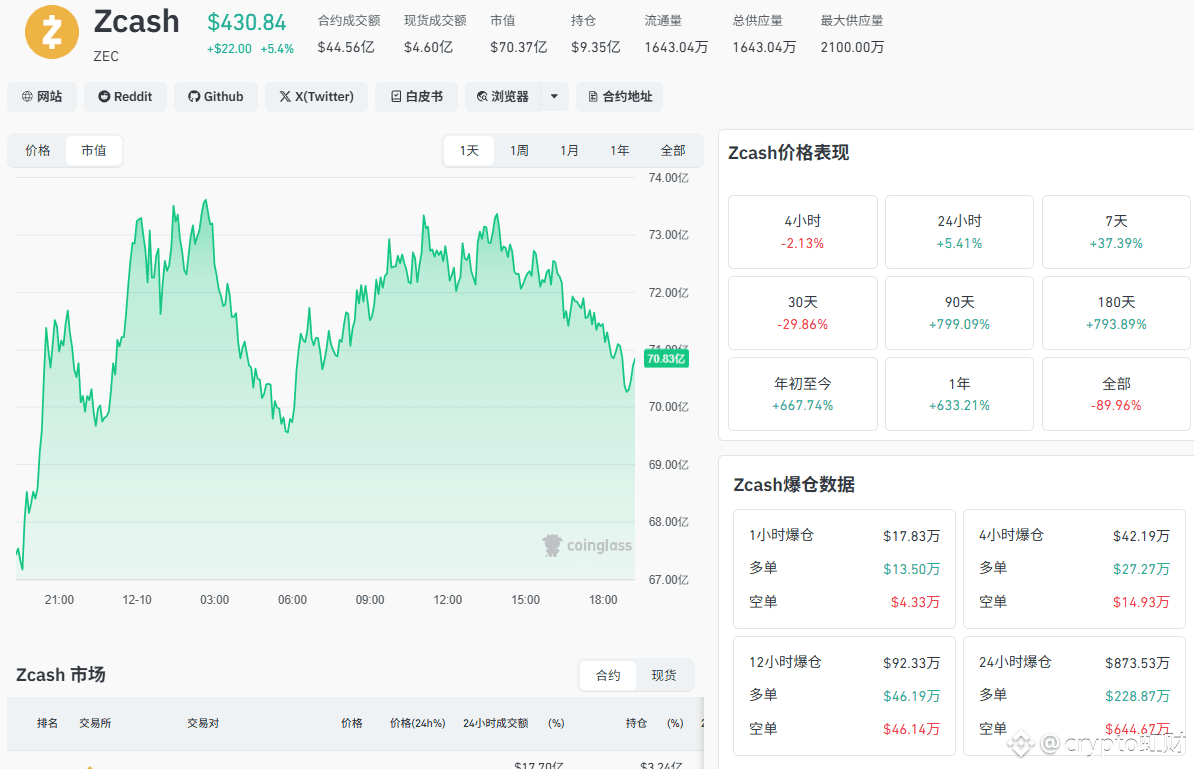Switch chart to 市值 view
The image size is (1194, 769).
[x=94, y=151]
